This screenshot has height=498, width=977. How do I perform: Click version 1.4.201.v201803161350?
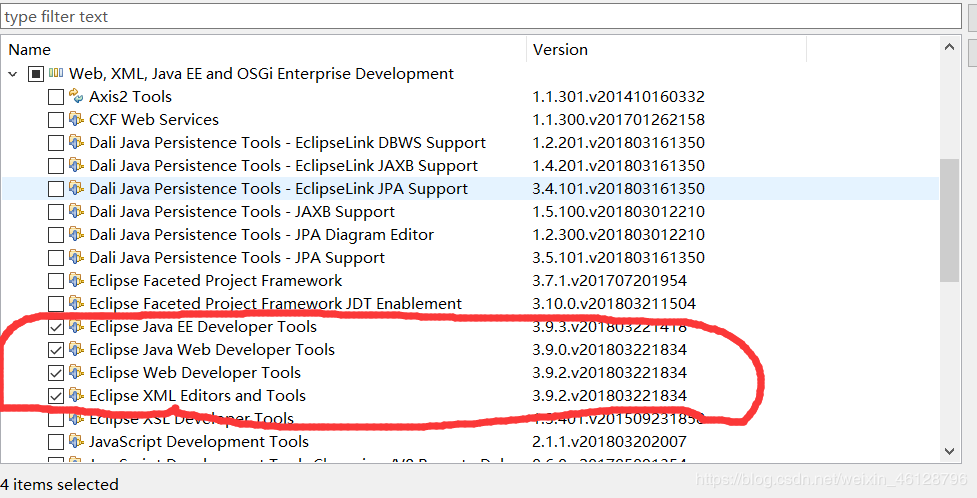618,166
